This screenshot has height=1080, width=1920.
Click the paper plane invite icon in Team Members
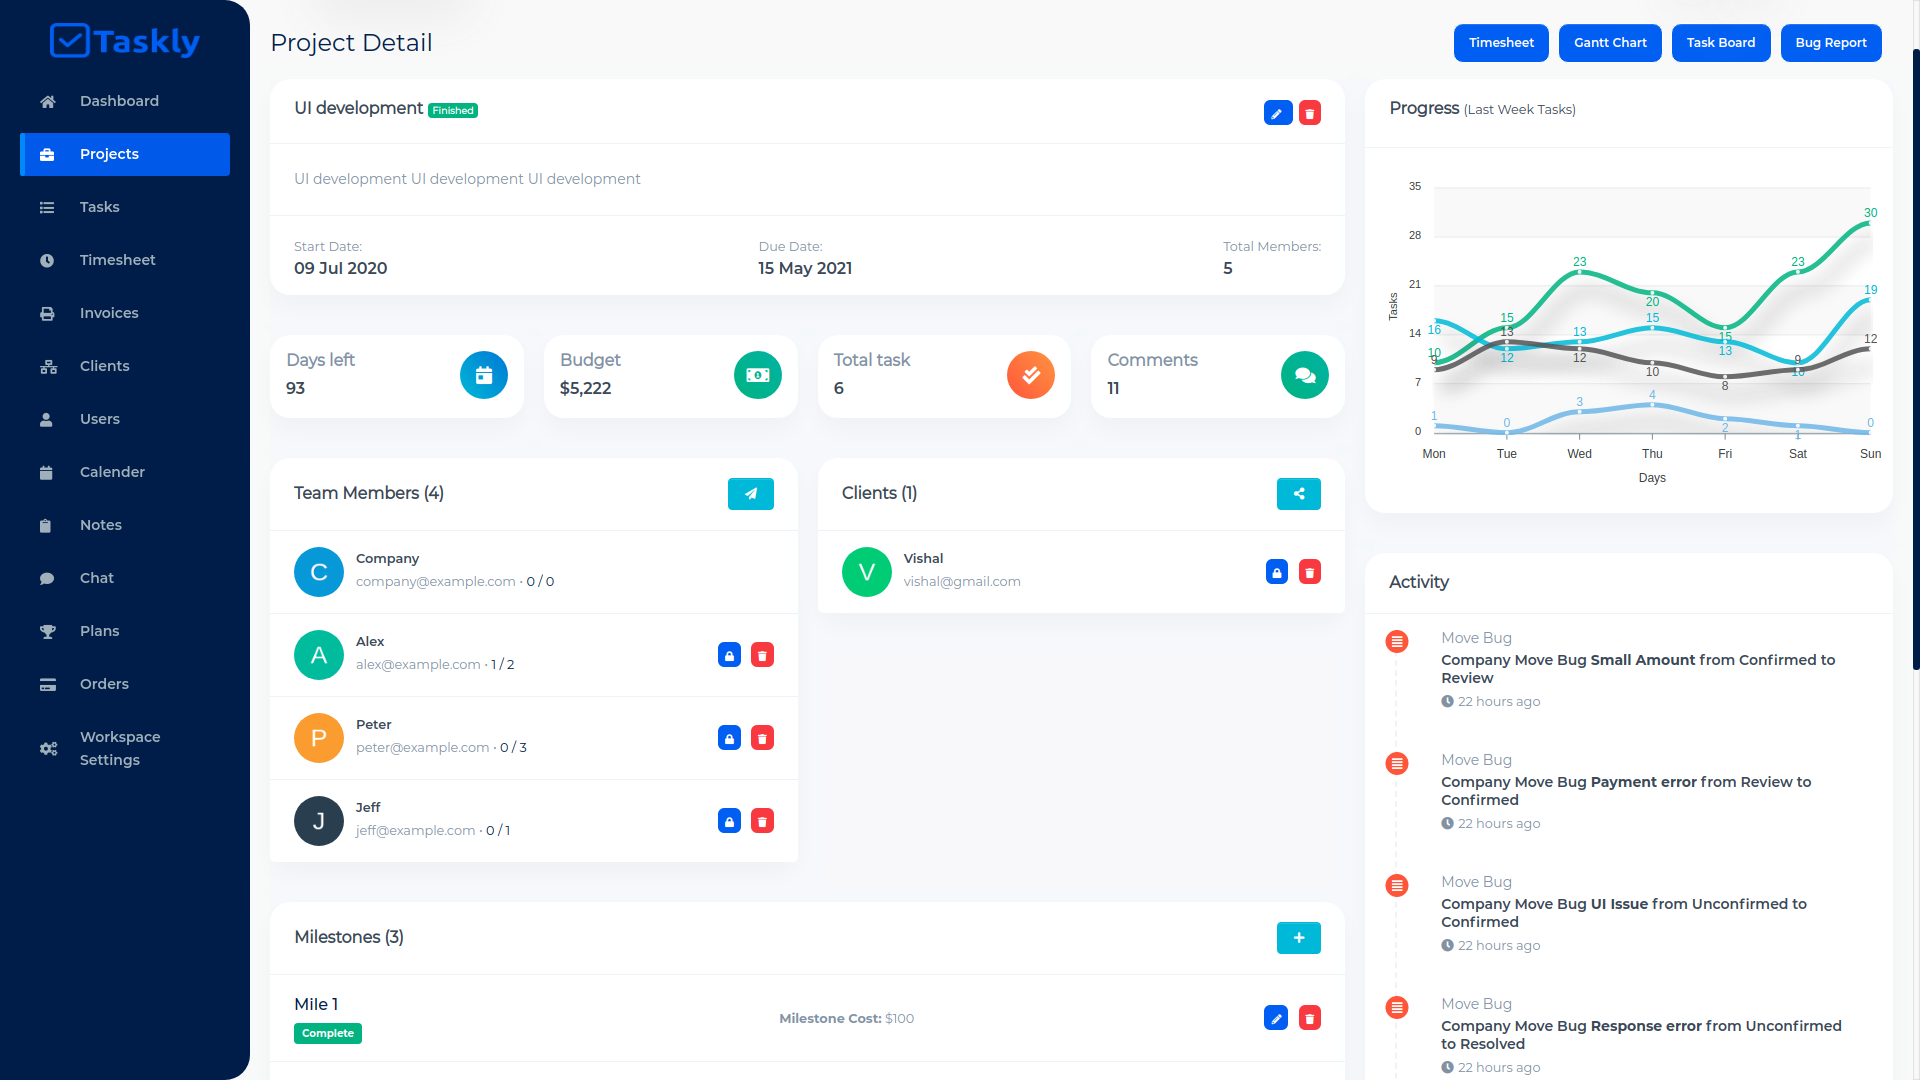(x=750, y=494)
